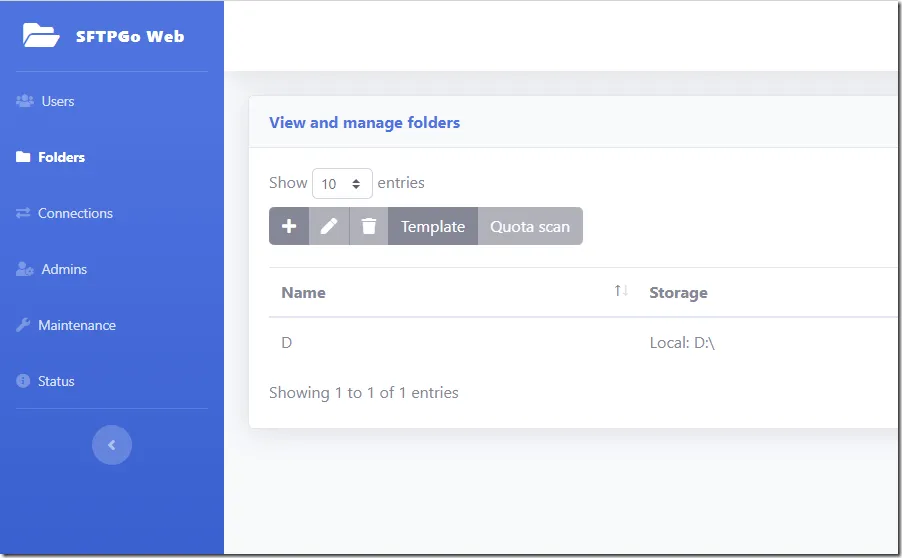Go to the Admins page
This screenshot has height=558, width=902.
click(x=63, y=269)
